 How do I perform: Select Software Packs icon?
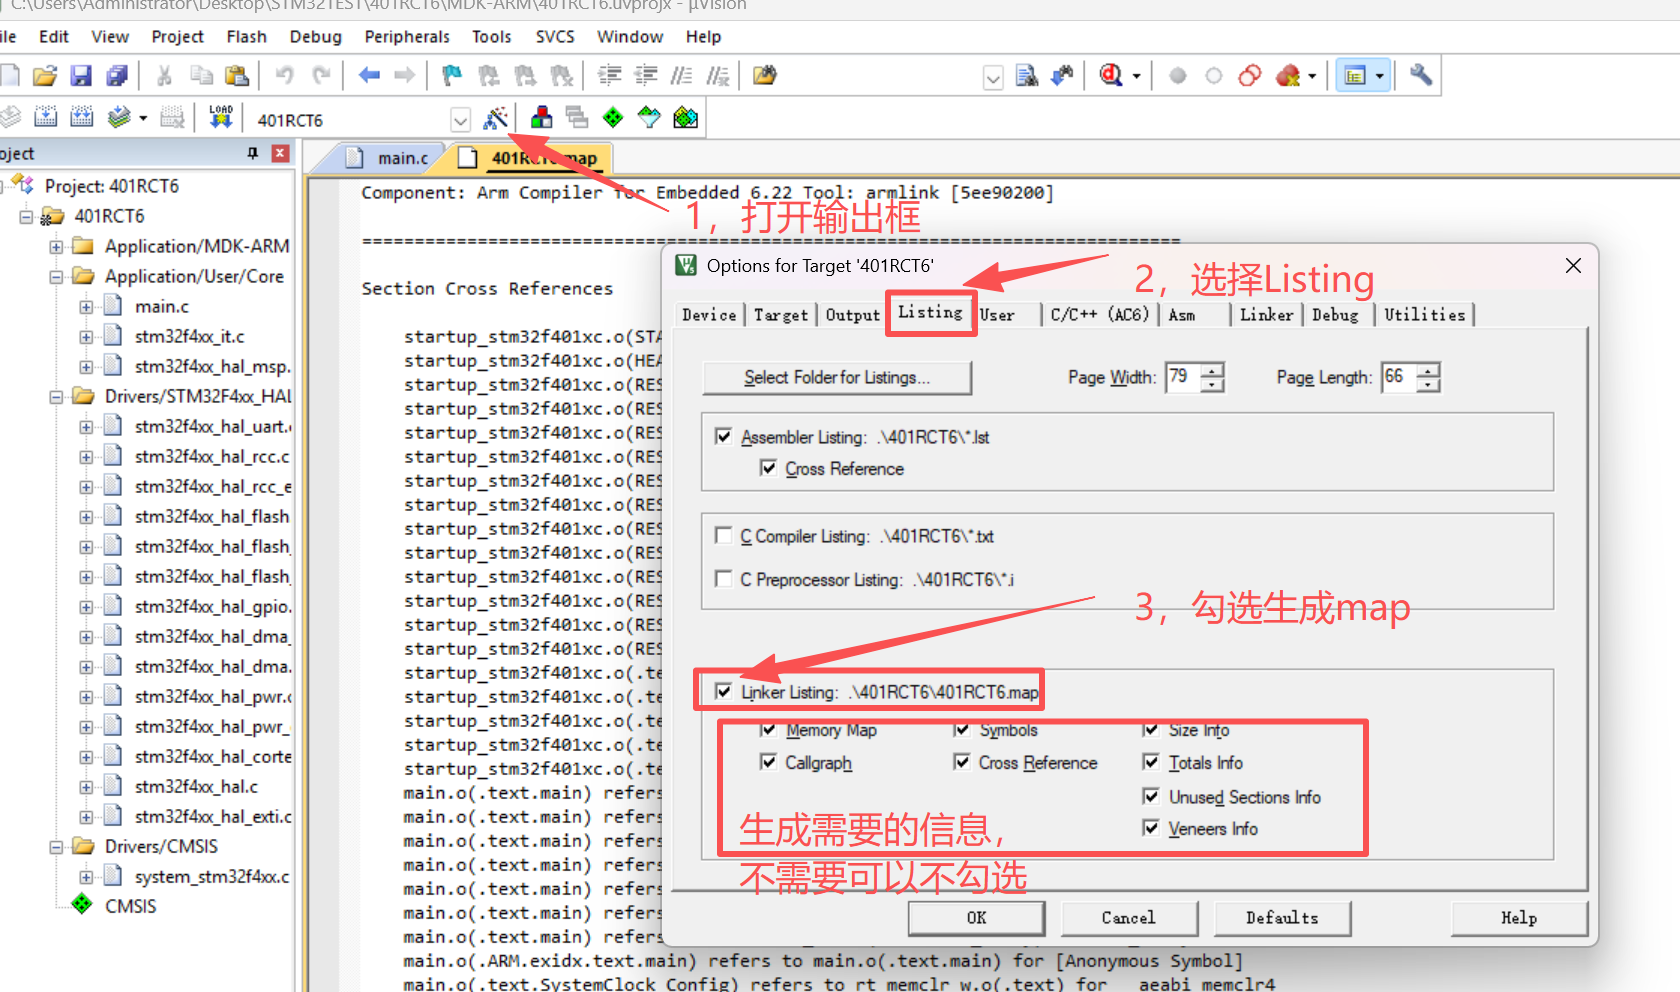tap(649, 118)
